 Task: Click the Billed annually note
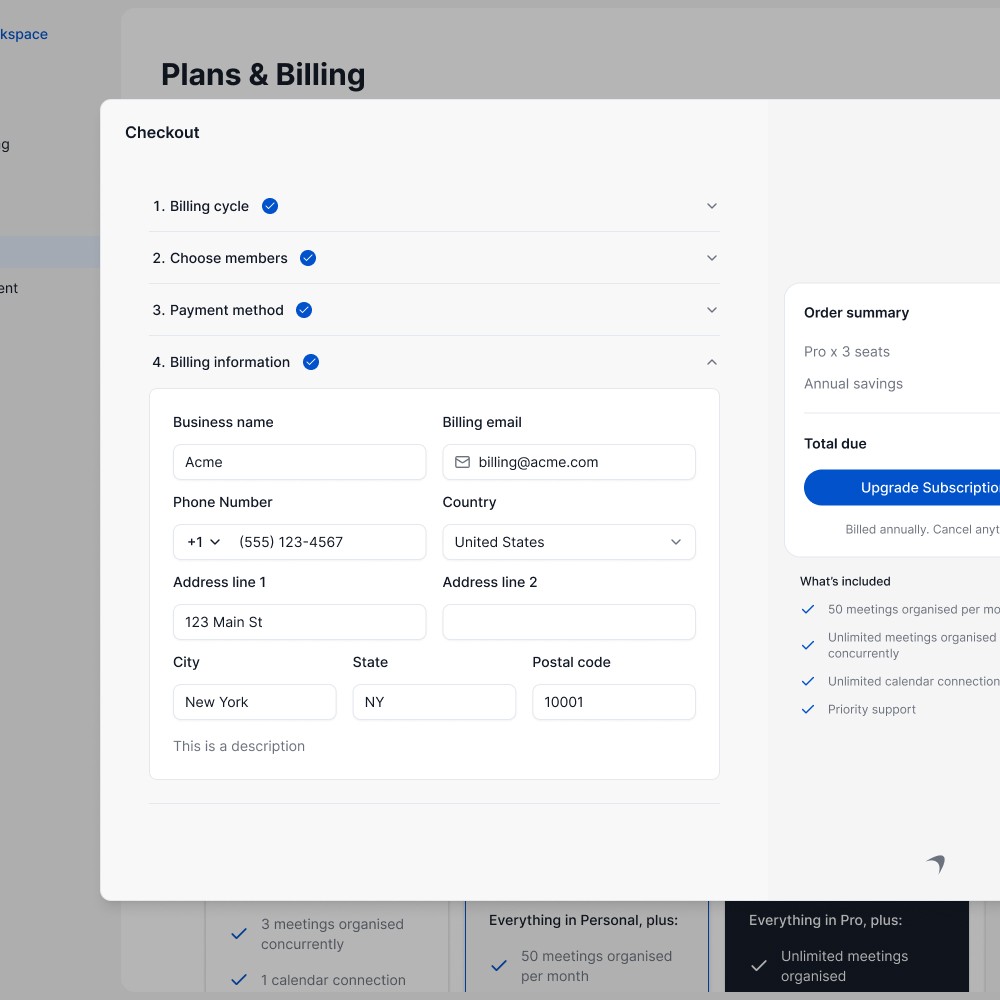click(x=922, y=529)
